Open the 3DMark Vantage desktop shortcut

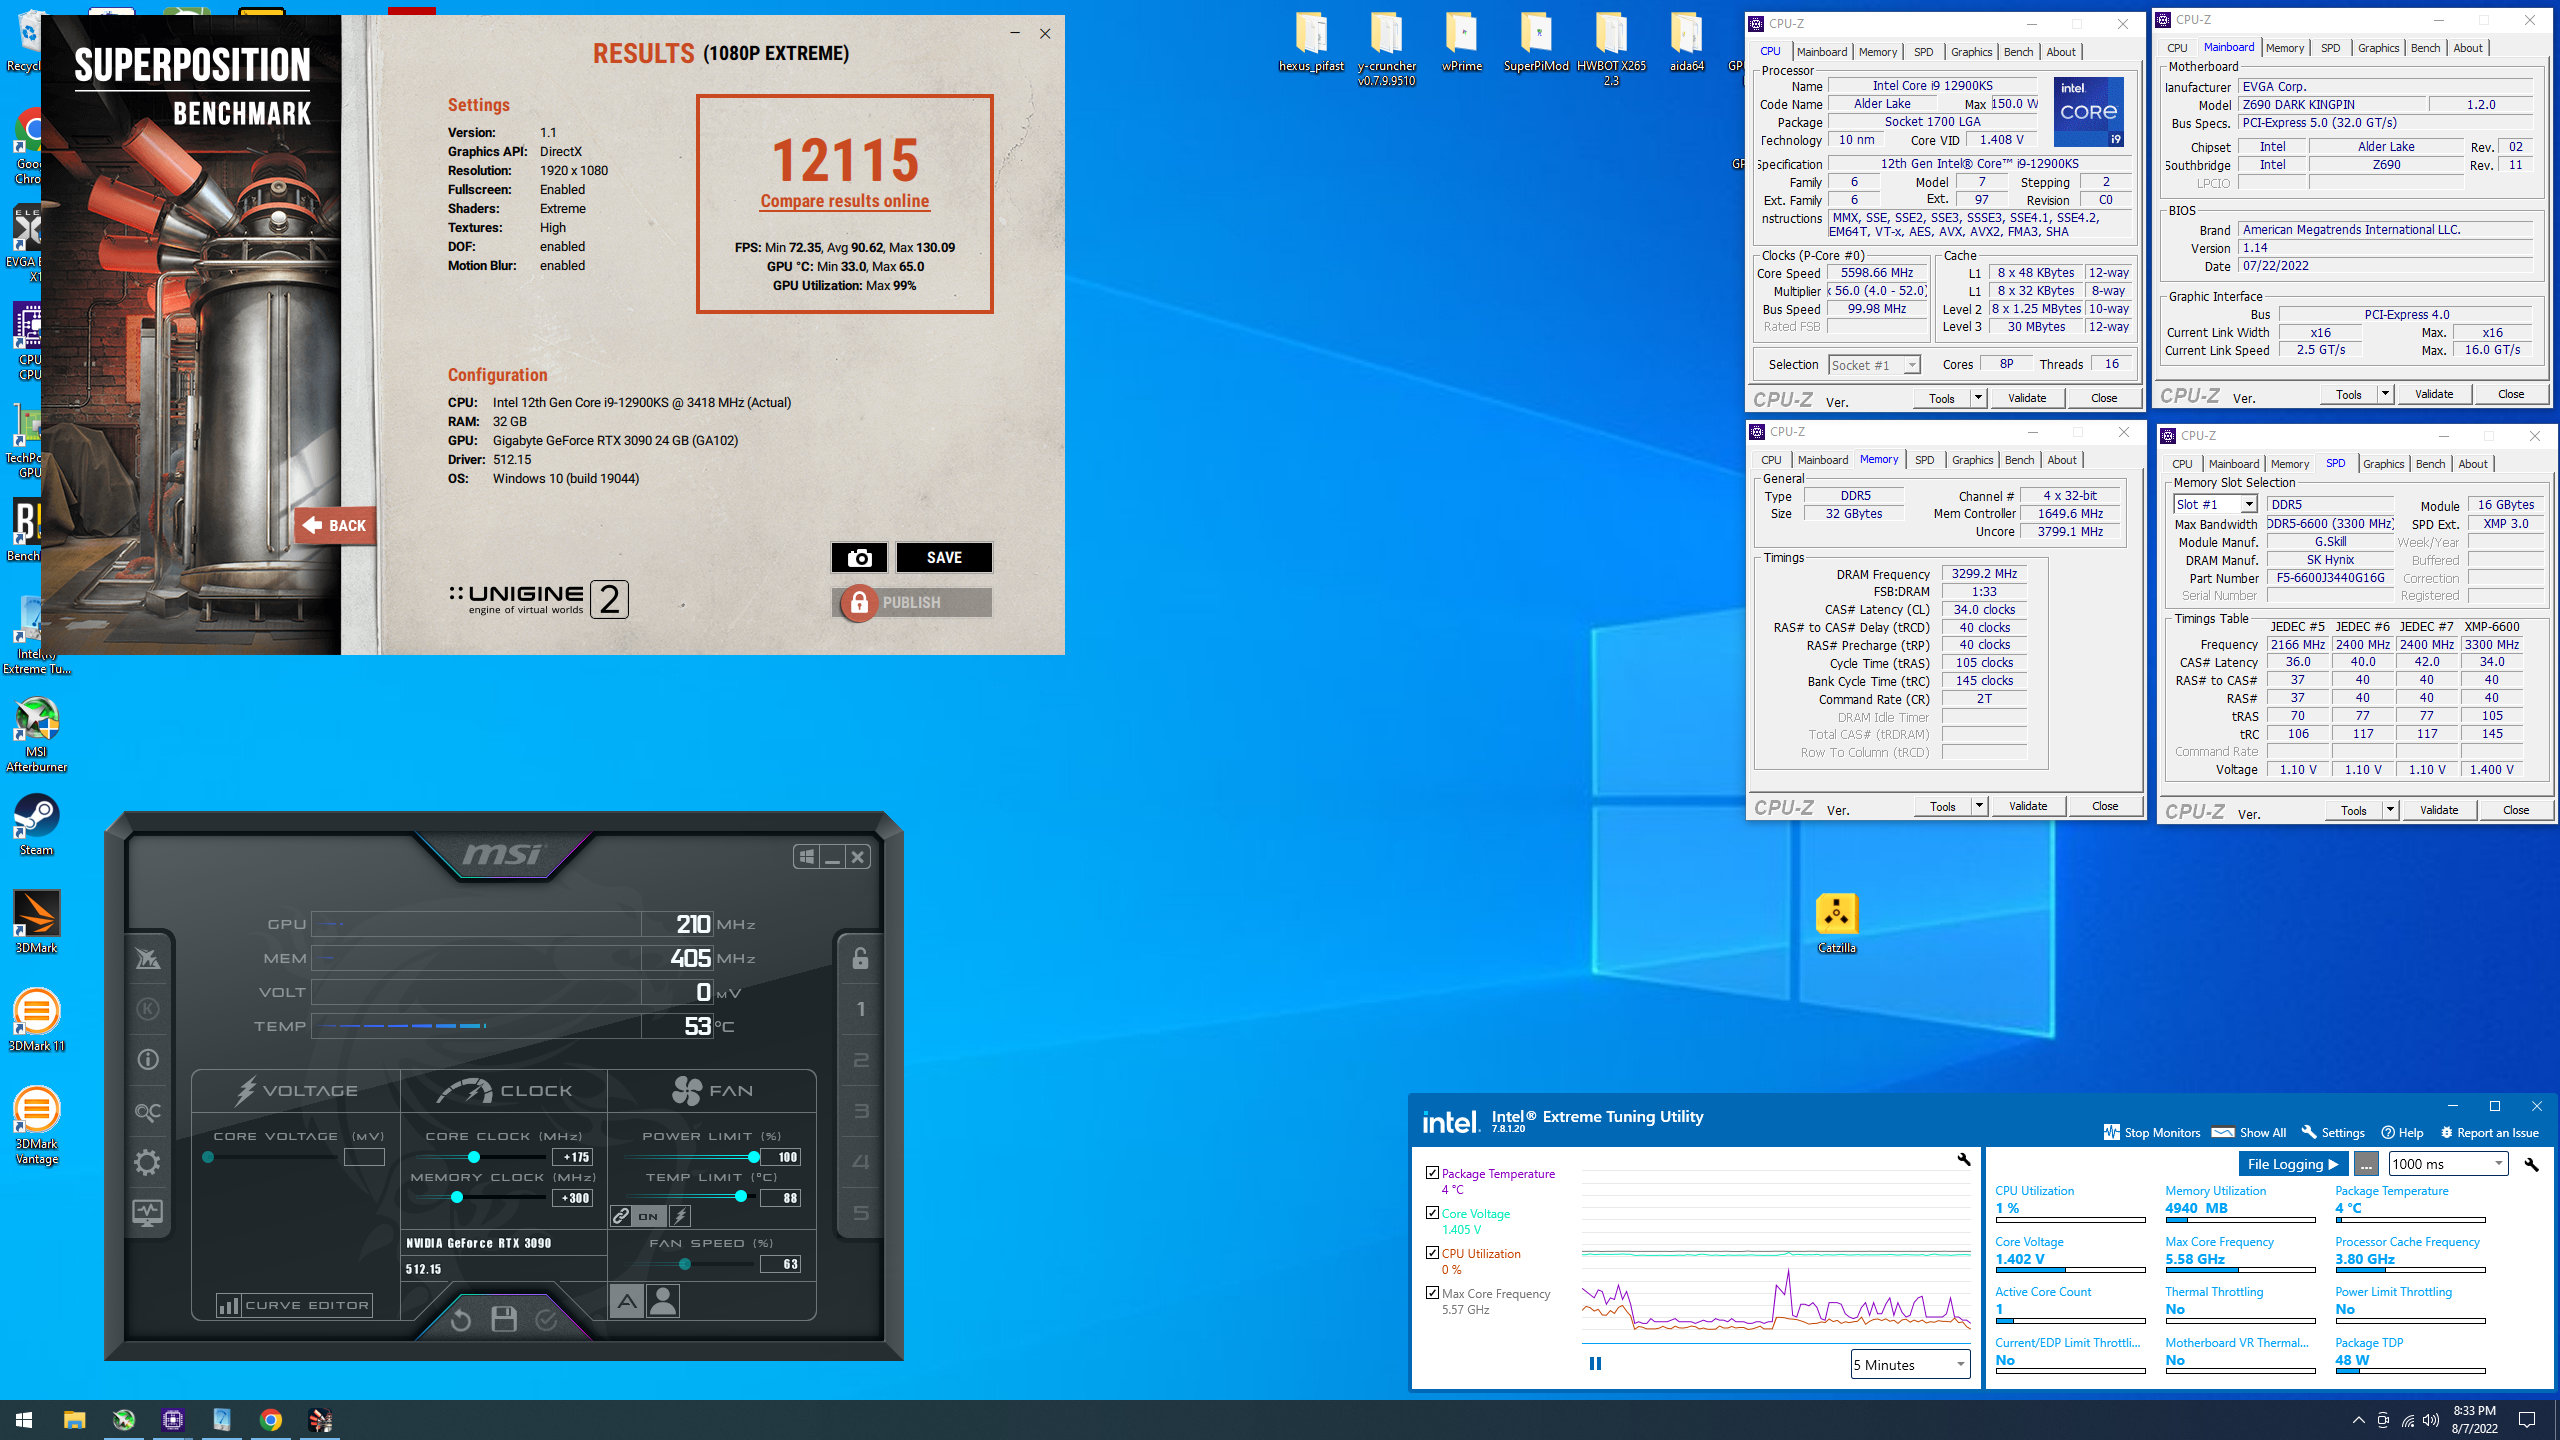tap(36, 1125)
